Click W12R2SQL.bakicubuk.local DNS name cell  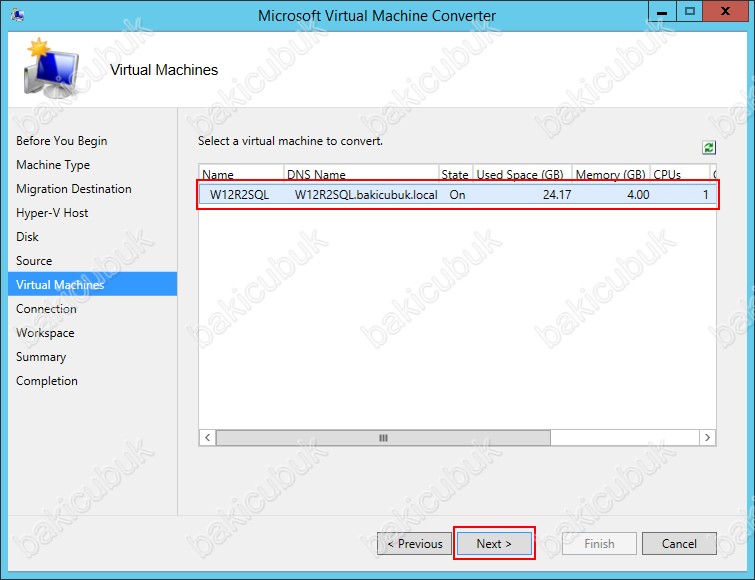tap(366, 194)
